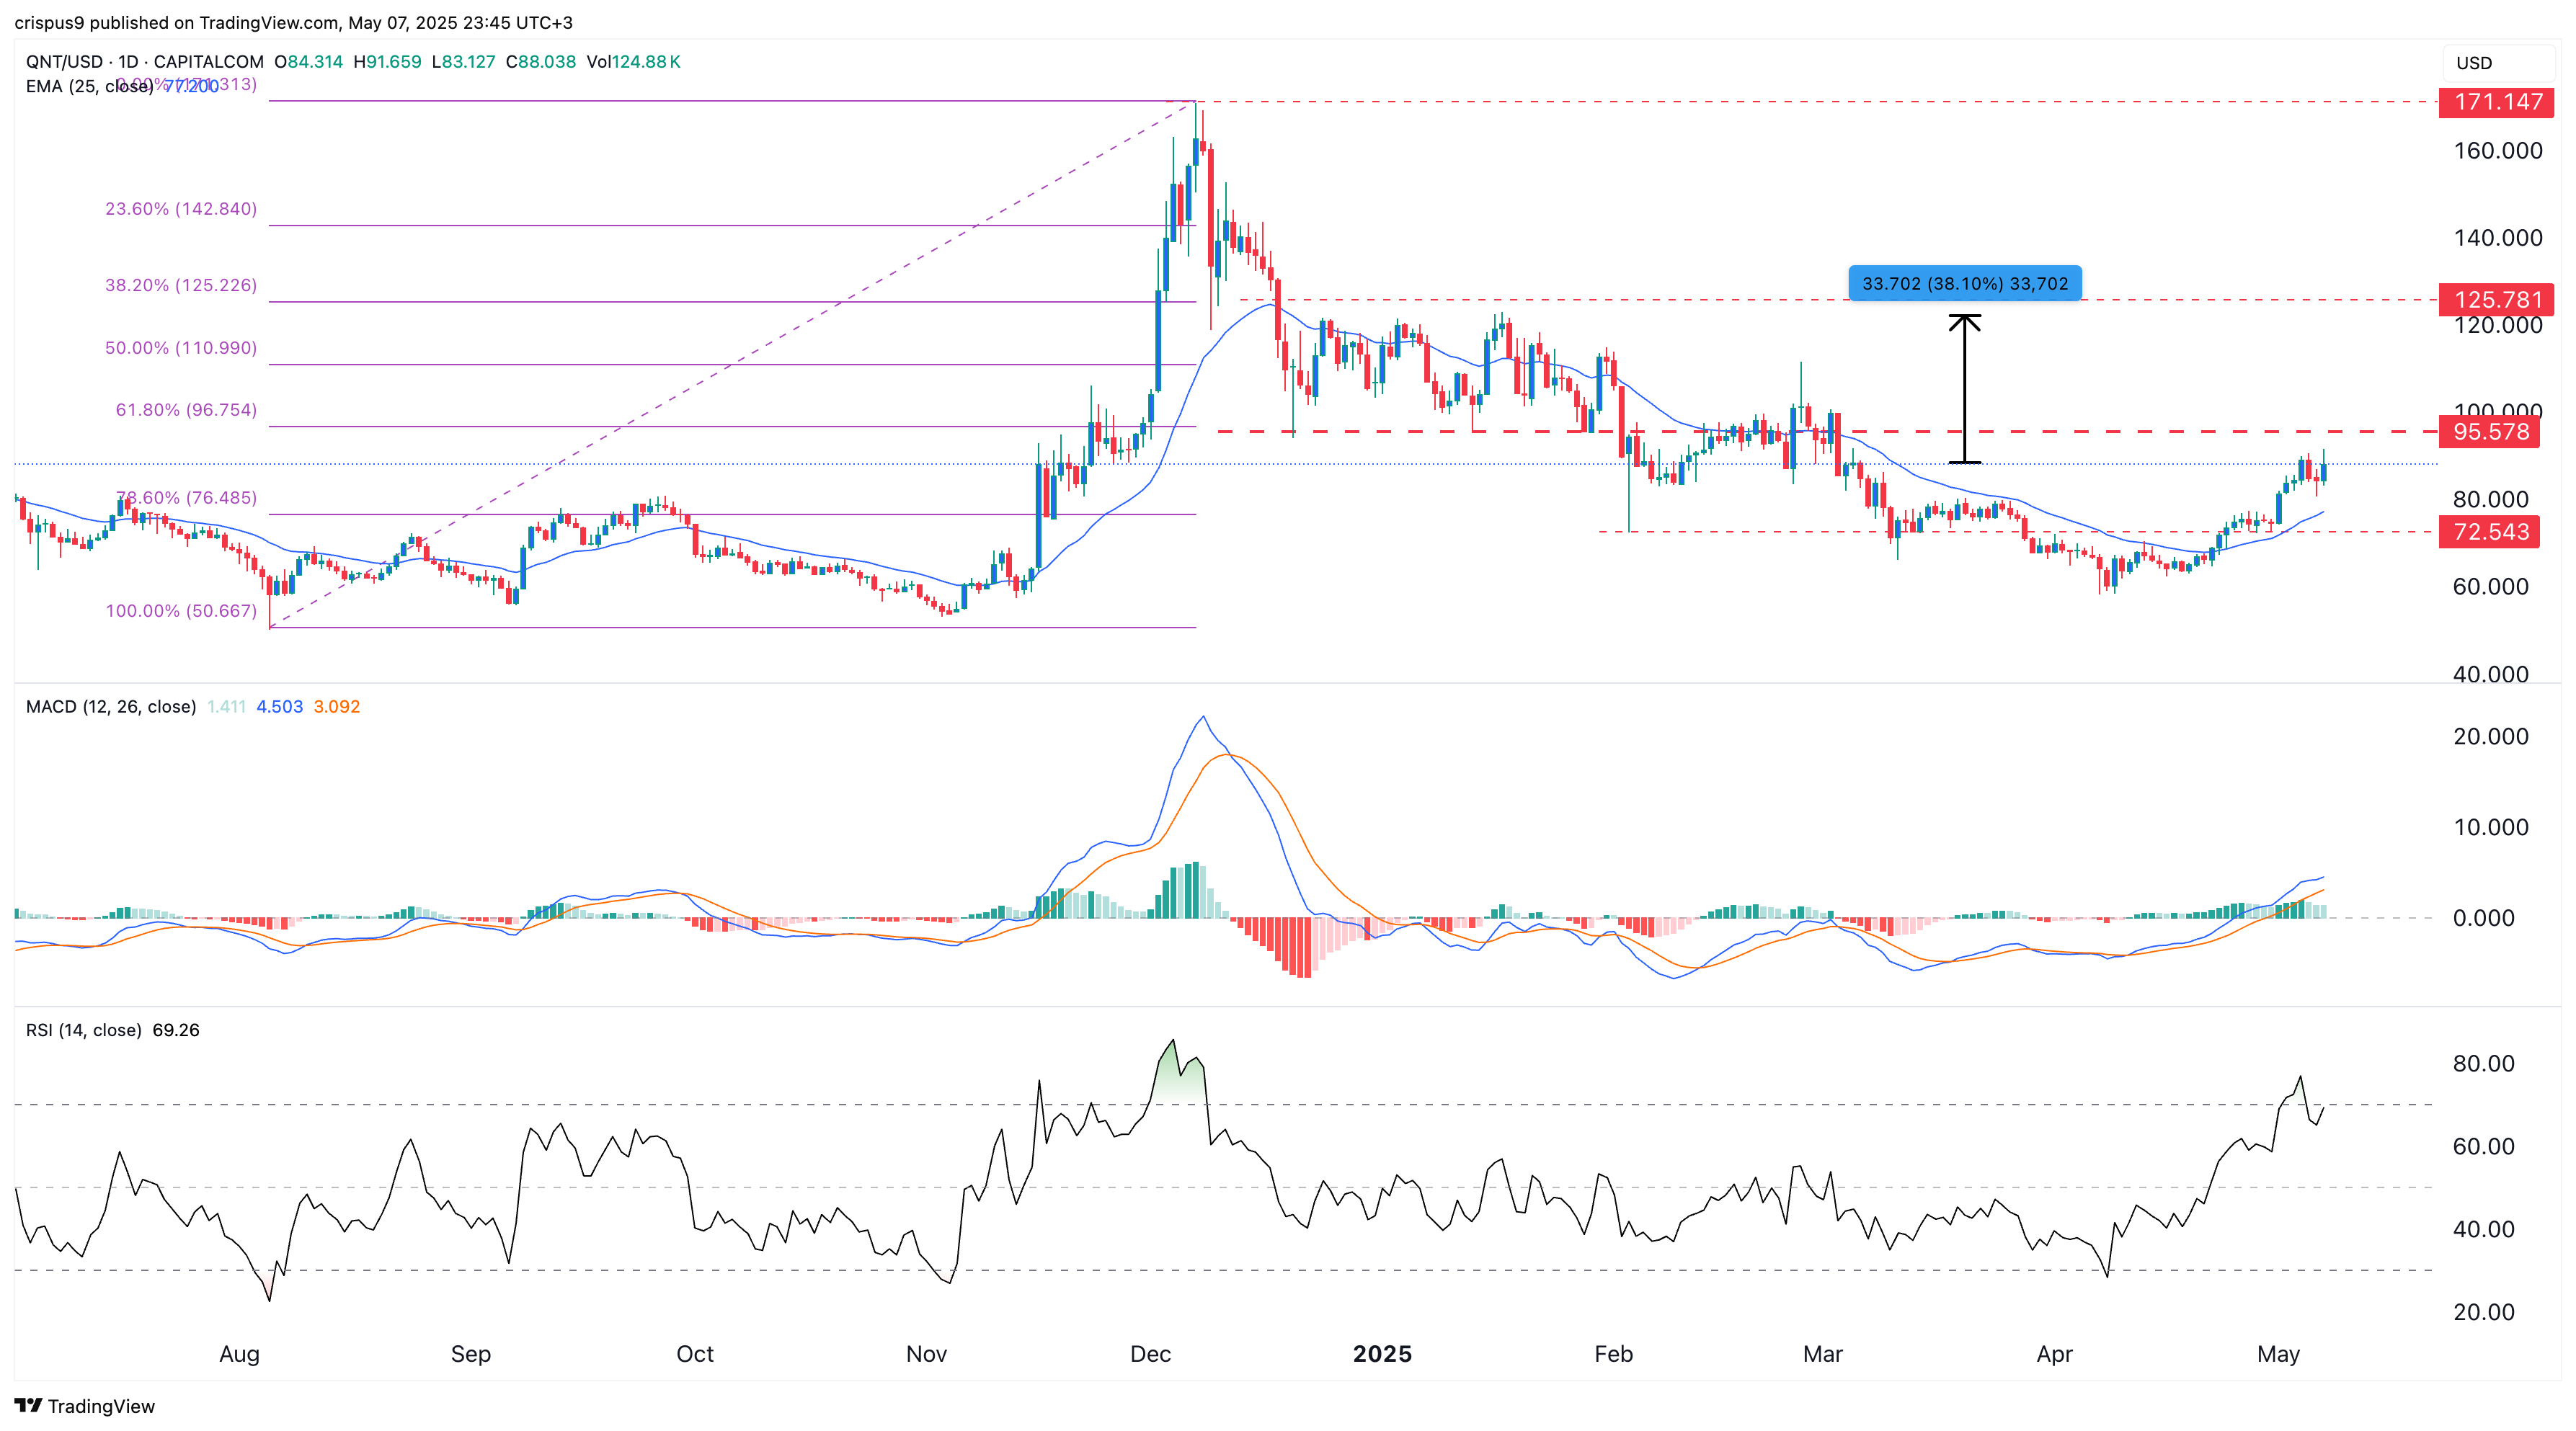This screenshot has height=1431, width=2576.
Task: Click the Vol 124.88 K readout
Action: click(x=634, y=61)
